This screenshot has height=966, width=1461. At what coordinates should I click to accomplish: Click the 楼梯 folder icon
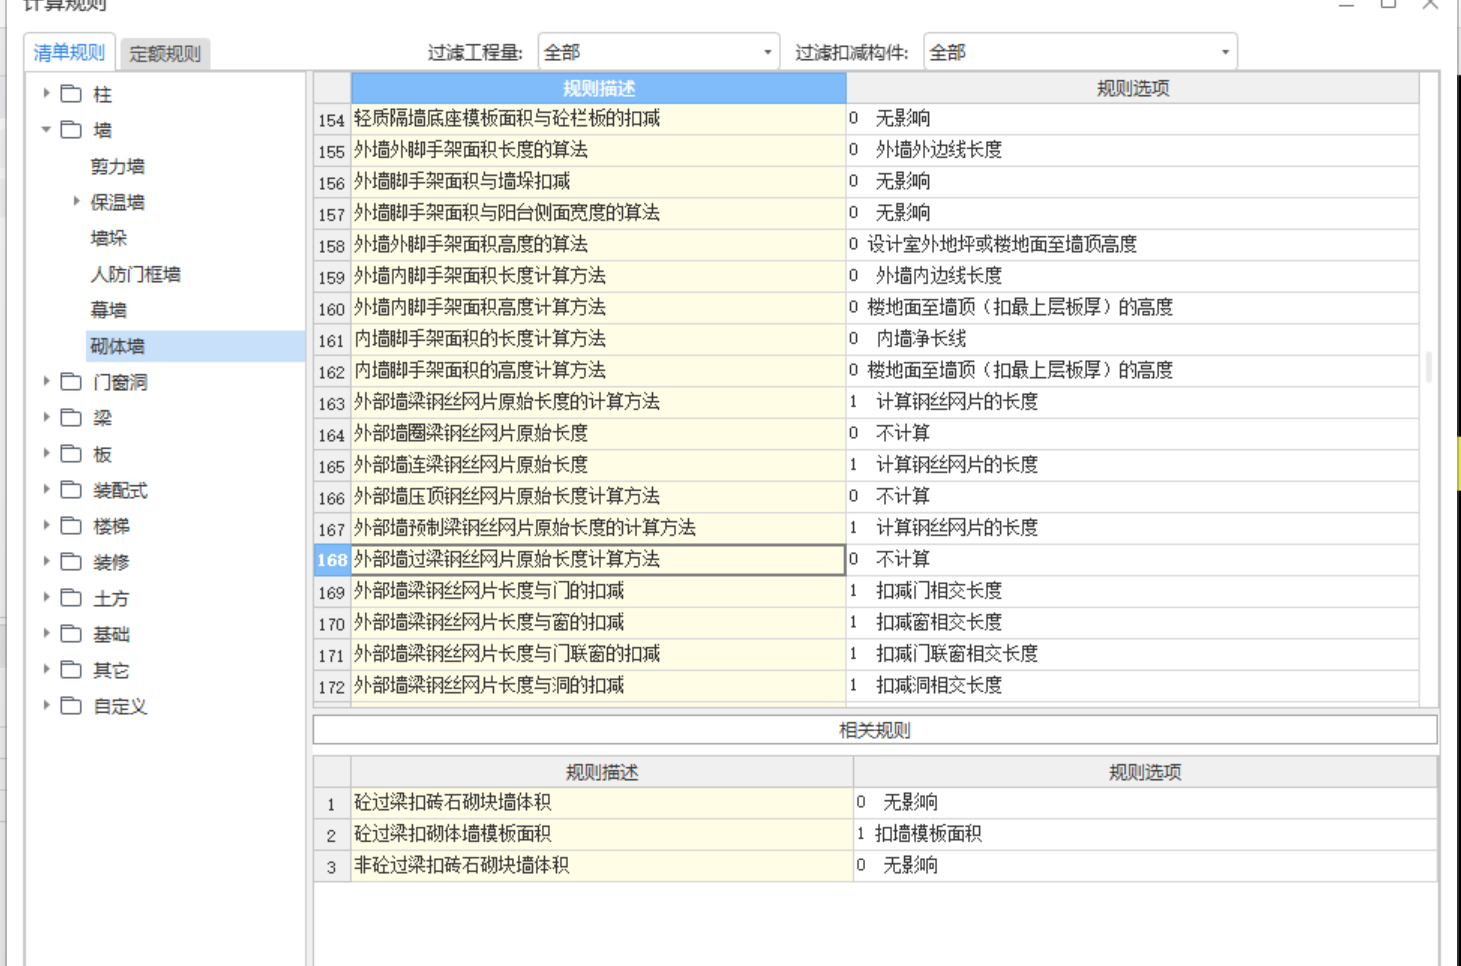[71, 526]
